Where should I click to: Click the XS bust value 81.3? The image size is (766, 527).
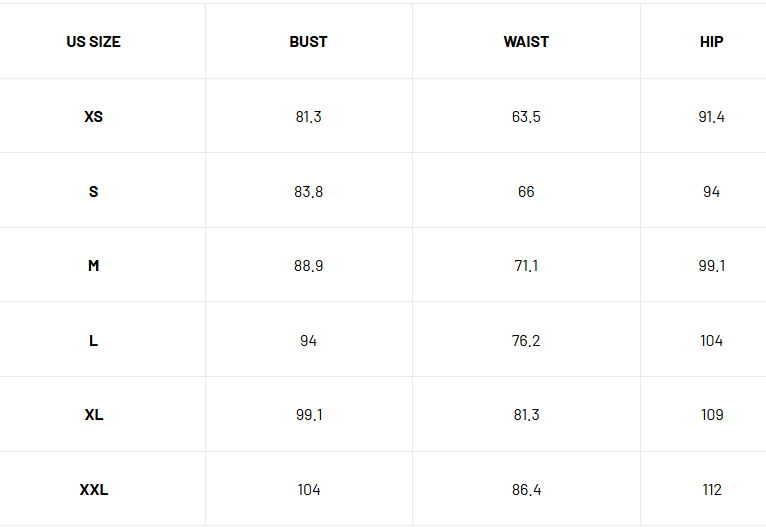[x=308, y=117]
